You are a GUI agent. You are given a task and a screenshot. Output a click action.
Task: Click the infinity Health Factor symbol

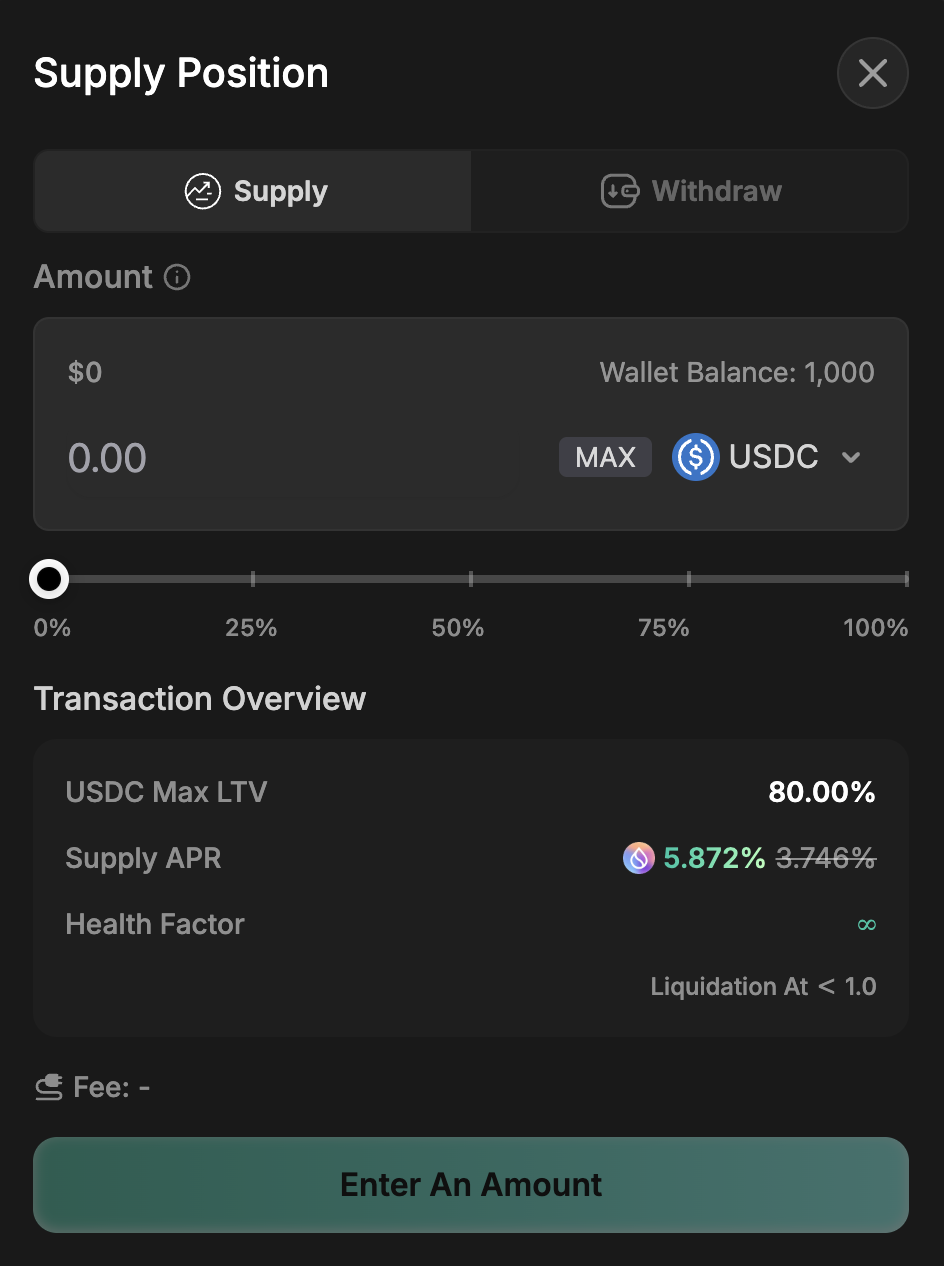click(866, 925)
